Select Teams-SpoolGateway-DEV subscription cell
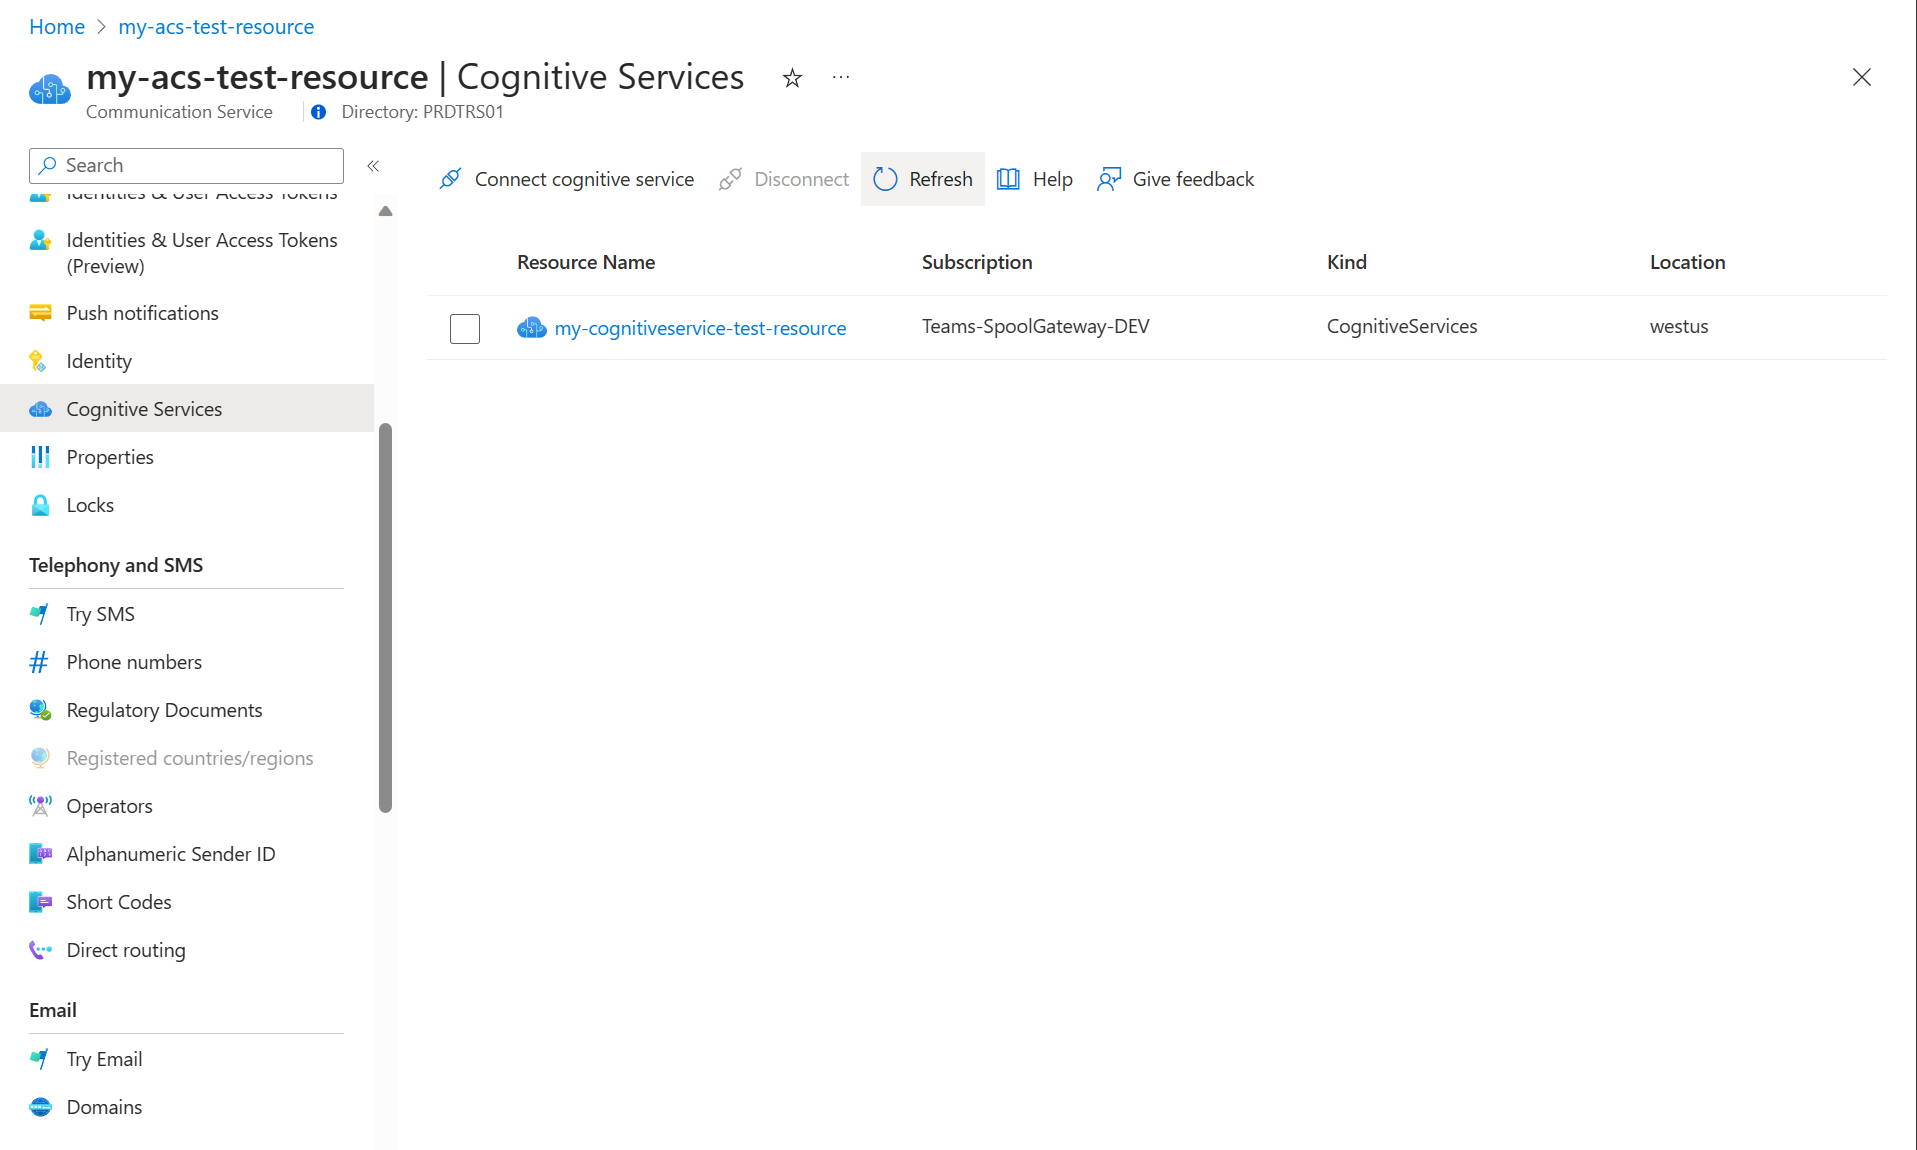The image size is (1917, 1150). tap(1036, 326)
